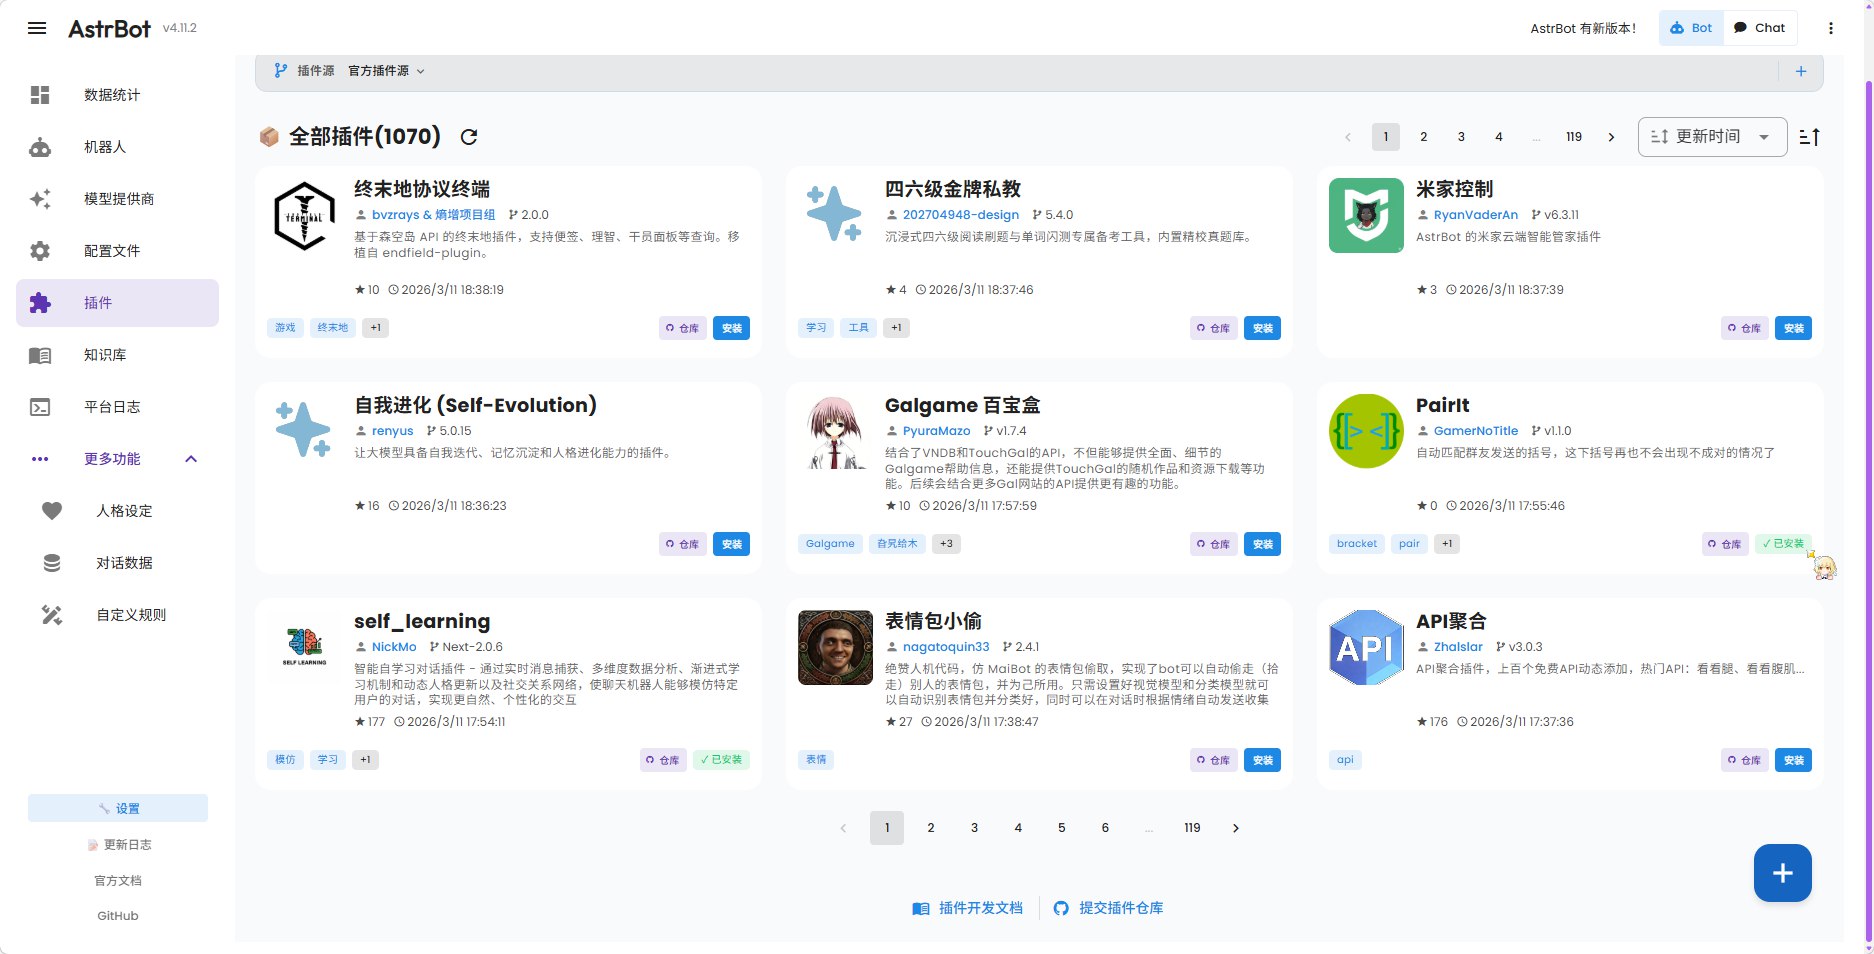Viewport: 1874px width, 954px height.
Task: Go to page 6 in bottom pagination
Action: [x=1105, y=828]
